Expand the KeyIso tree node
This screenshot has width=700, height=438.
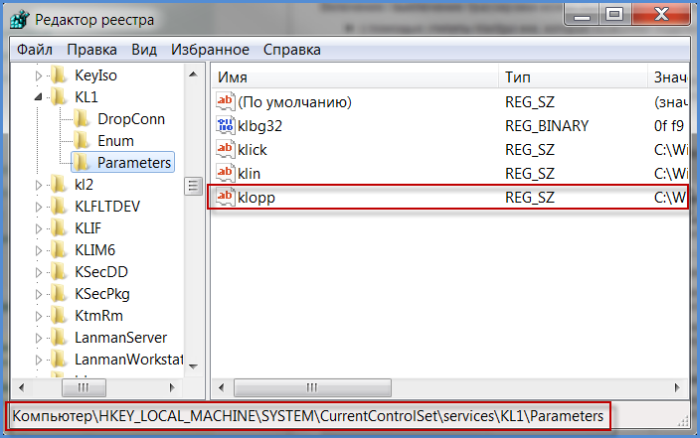[x=39, y=75]
